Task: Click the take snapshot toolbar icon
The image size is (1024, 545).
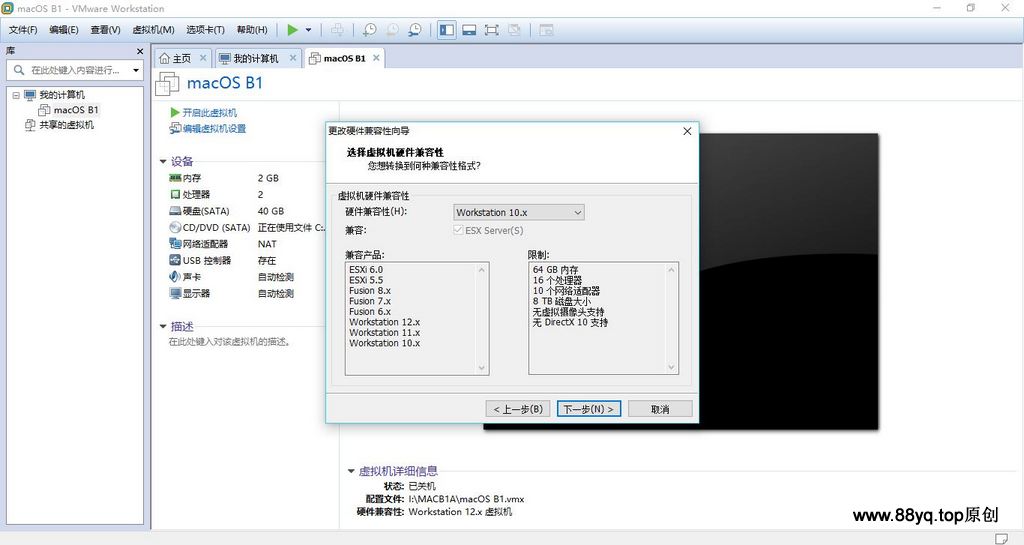Action: 370,29
